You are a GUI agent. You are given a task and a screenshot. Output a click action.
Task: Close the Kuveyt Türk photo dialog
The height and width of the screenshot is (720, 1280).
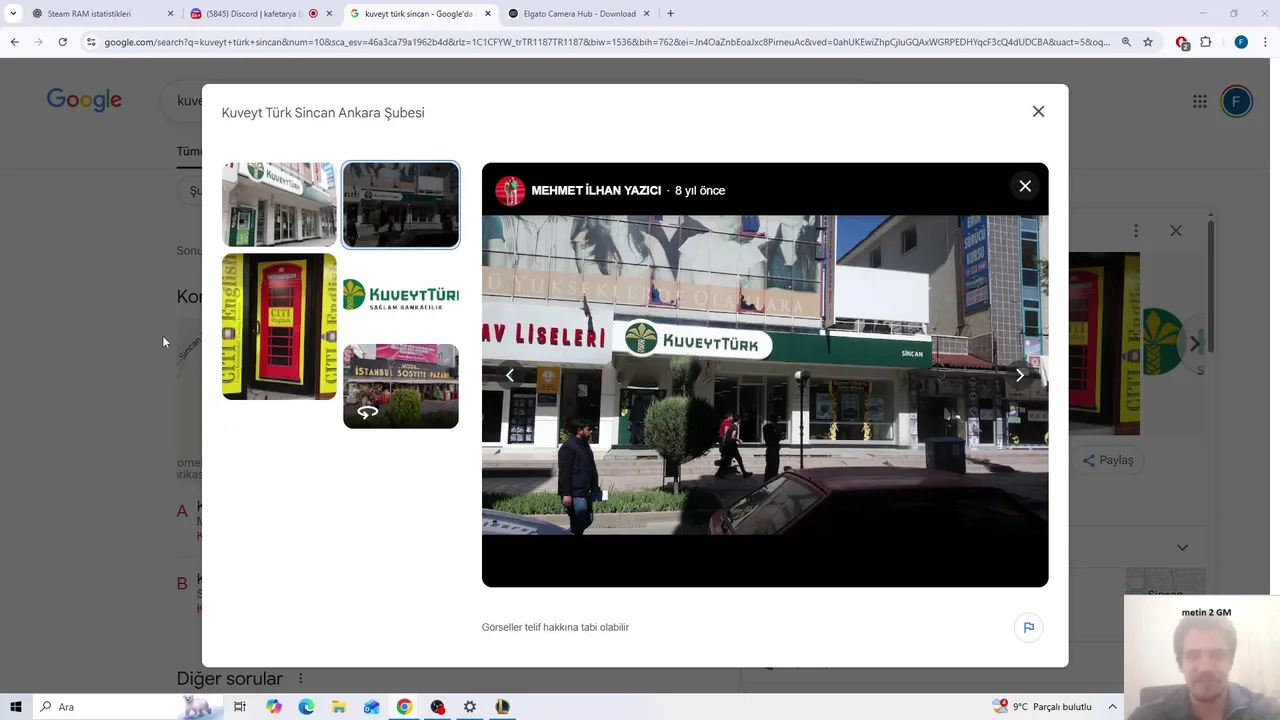coord(1038,112)
